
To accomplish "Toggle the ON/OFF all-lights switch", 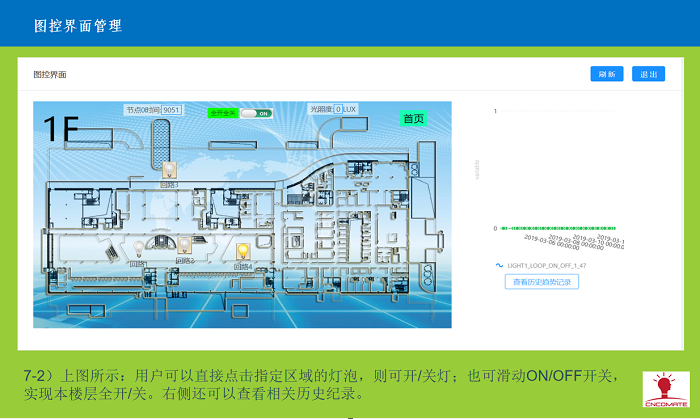I will (x=256, y=113).
